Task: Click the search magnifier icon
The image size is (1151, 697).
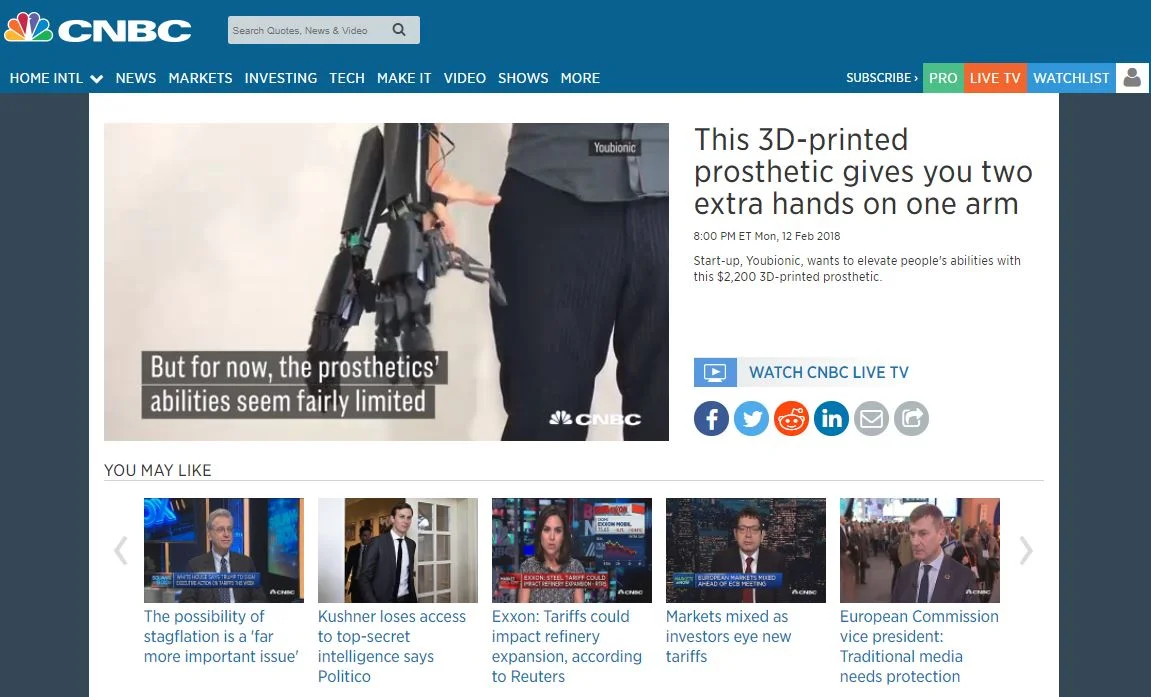Action: click(399, 30)
